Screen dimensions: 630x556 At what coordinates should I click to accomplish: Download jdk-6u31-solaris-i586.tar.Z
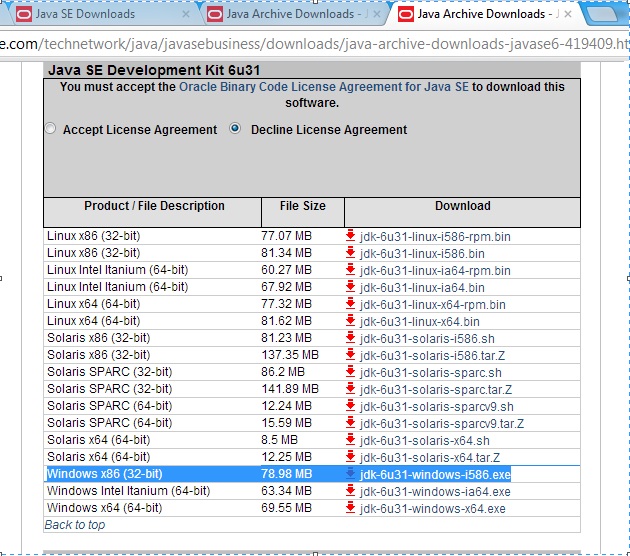coord(432,356)
